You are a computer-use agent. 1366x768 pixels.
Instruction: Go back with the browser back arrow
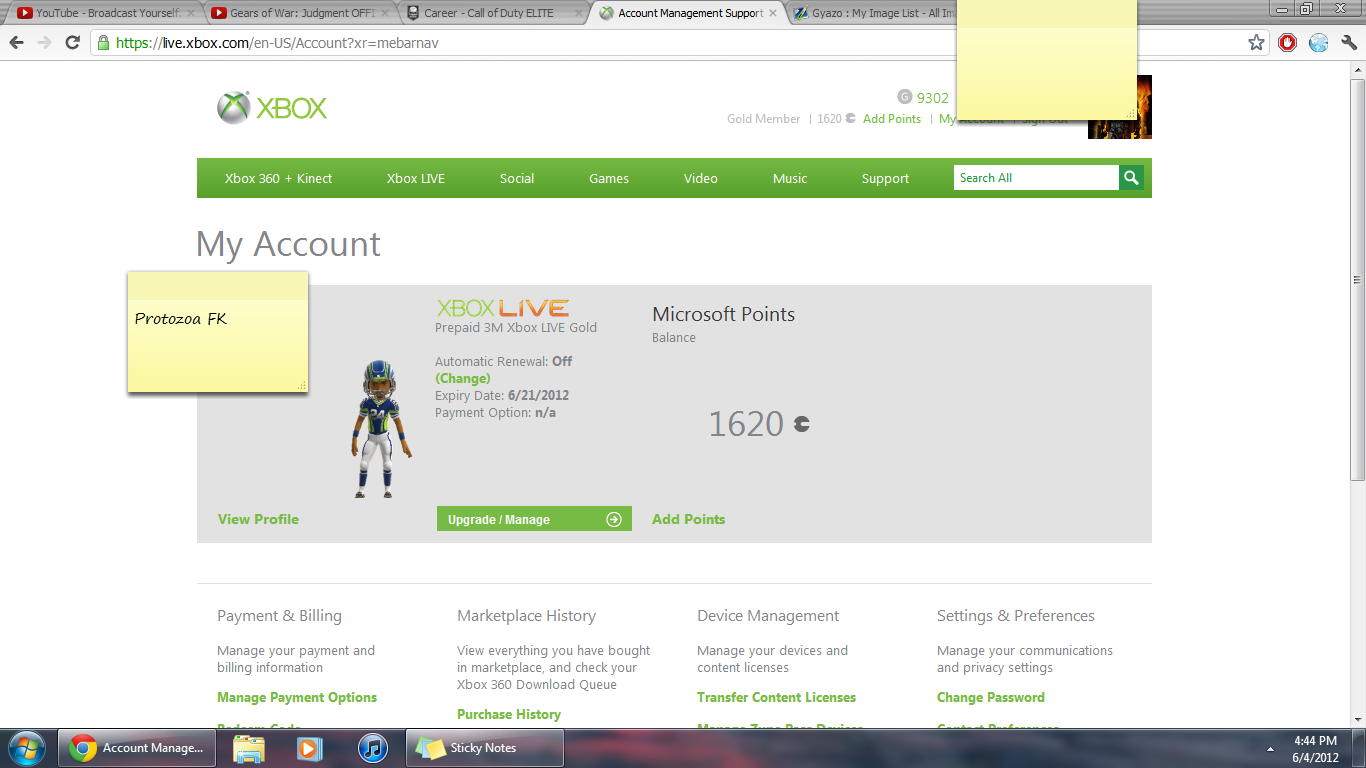point(17,43)
